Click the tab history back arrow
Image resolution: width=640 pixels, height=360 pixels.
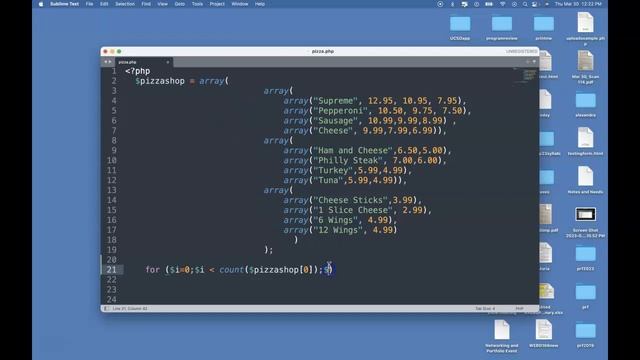tap(106, 62)
